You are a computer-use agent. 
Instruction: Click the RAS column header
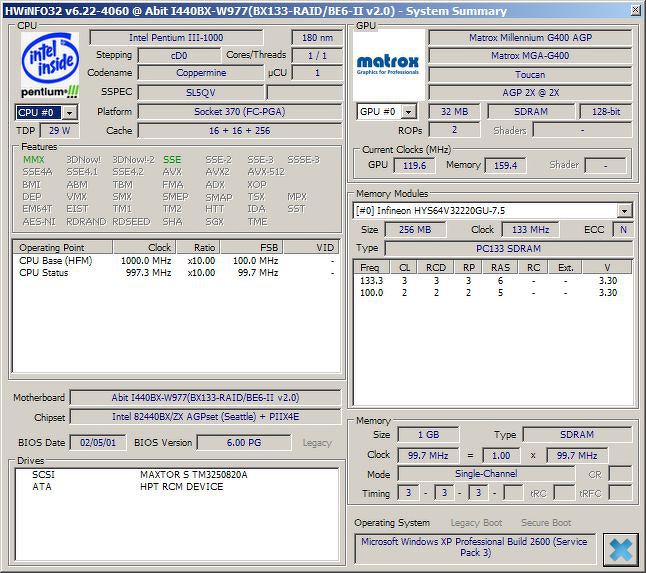point(500,267)
